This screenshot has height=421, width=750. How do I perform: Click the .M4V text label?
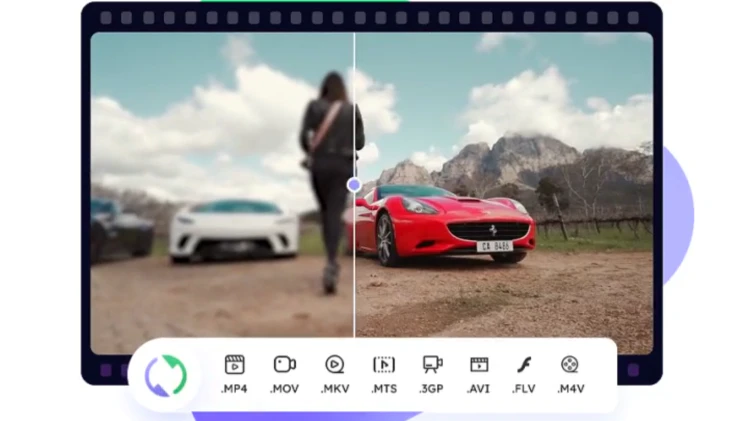pos(570,389)
